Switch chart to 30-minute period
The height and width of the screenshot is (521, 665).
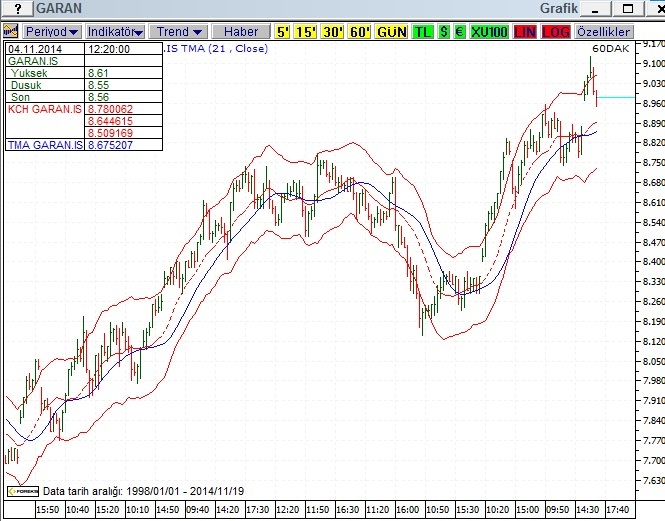point(332,32)
